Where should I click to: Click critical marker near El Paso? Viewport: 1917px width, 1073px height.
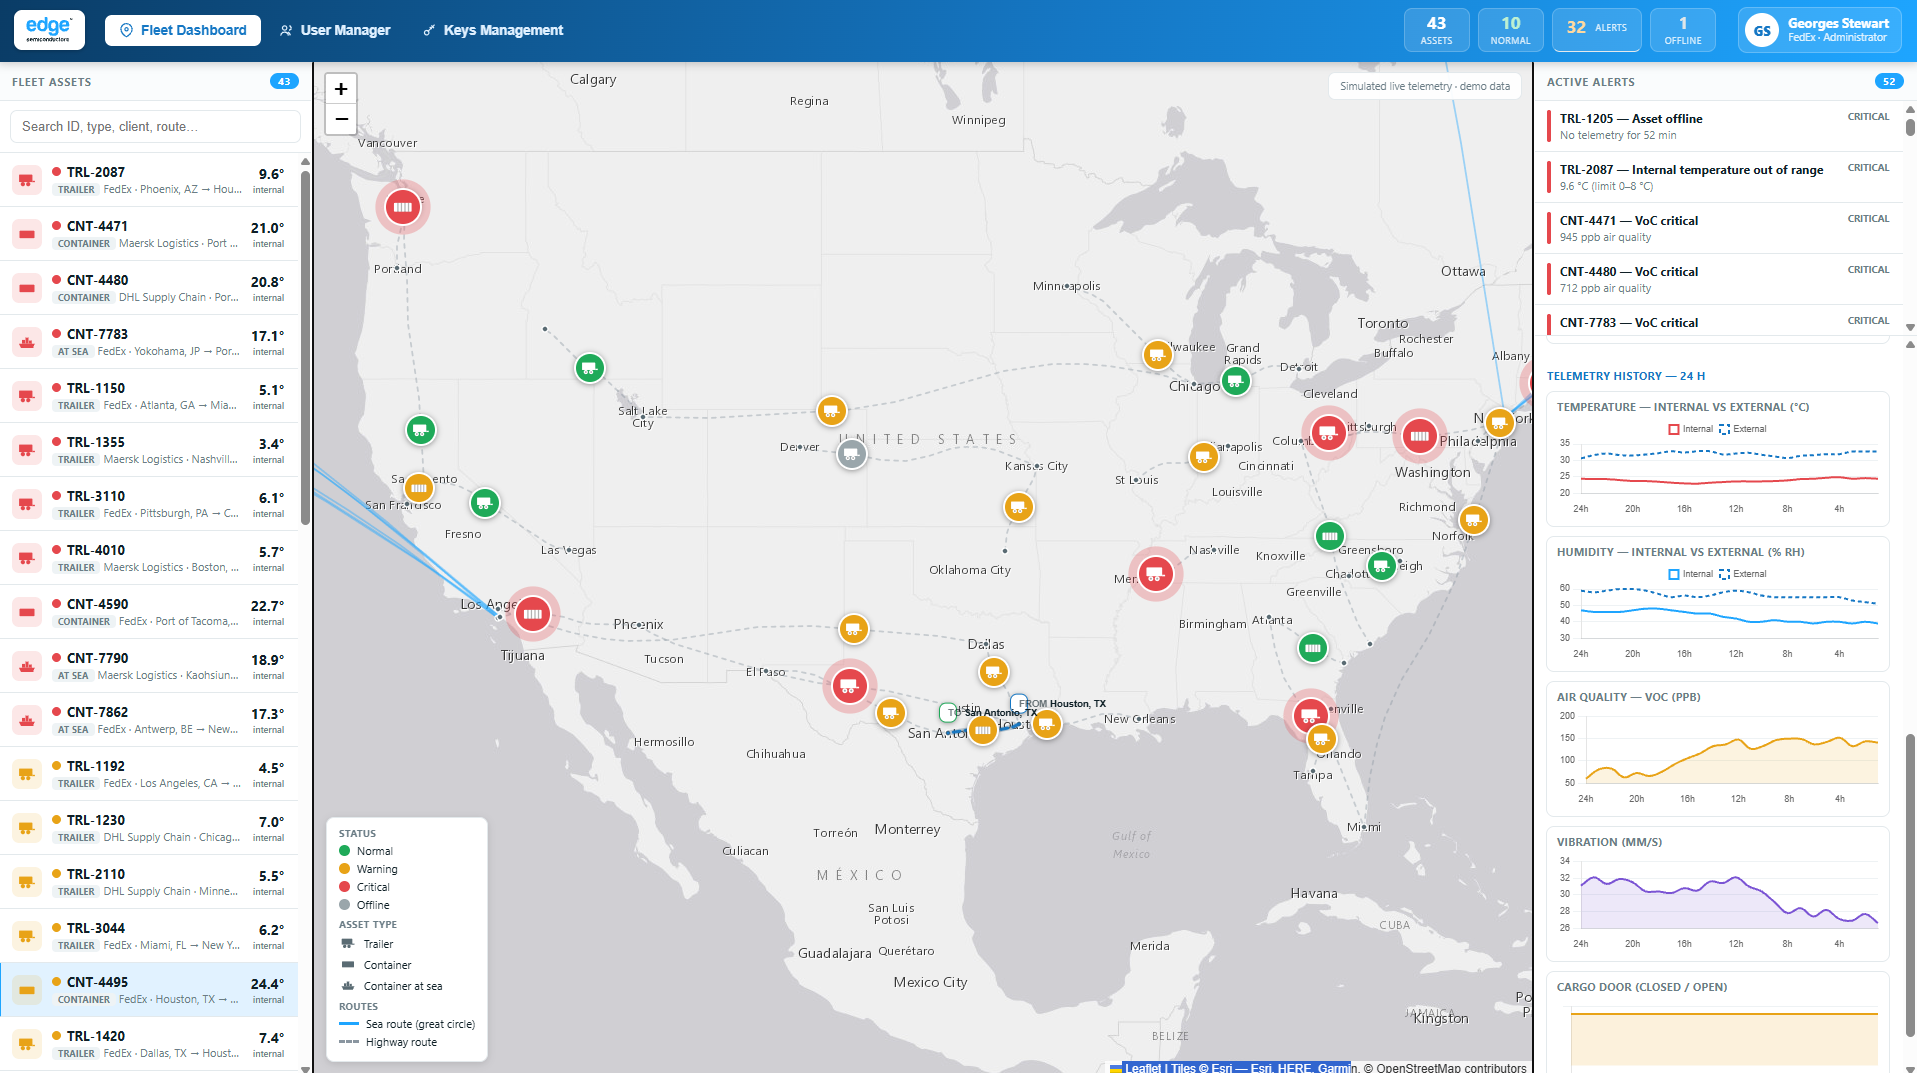pyautogui.click(x=849, y=686)
